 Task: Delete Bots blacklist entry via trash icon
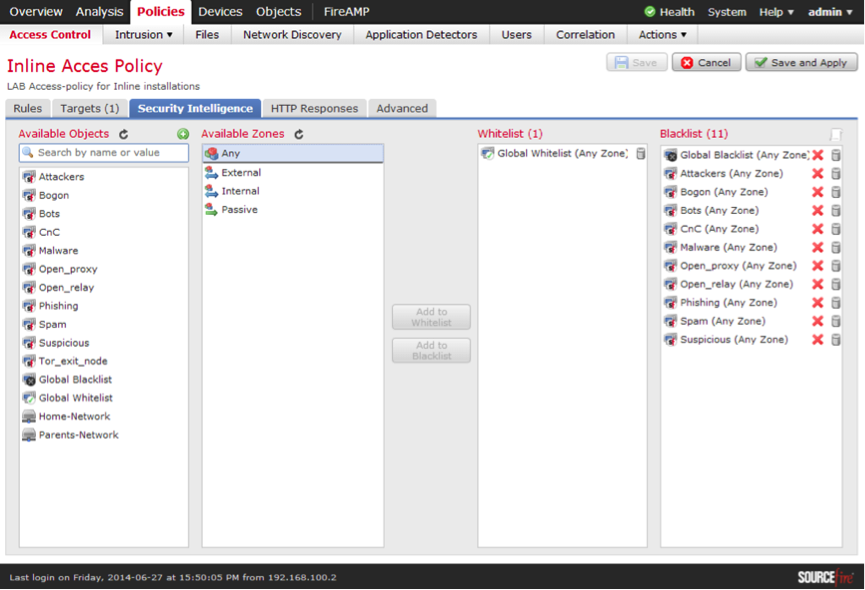click(836, 211)
